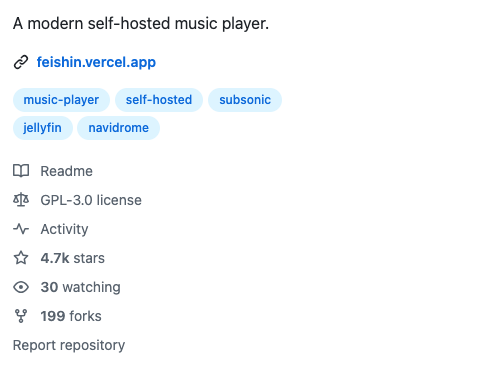
Task: Click the eye watching icon
Action: click(x=21, y=287)
